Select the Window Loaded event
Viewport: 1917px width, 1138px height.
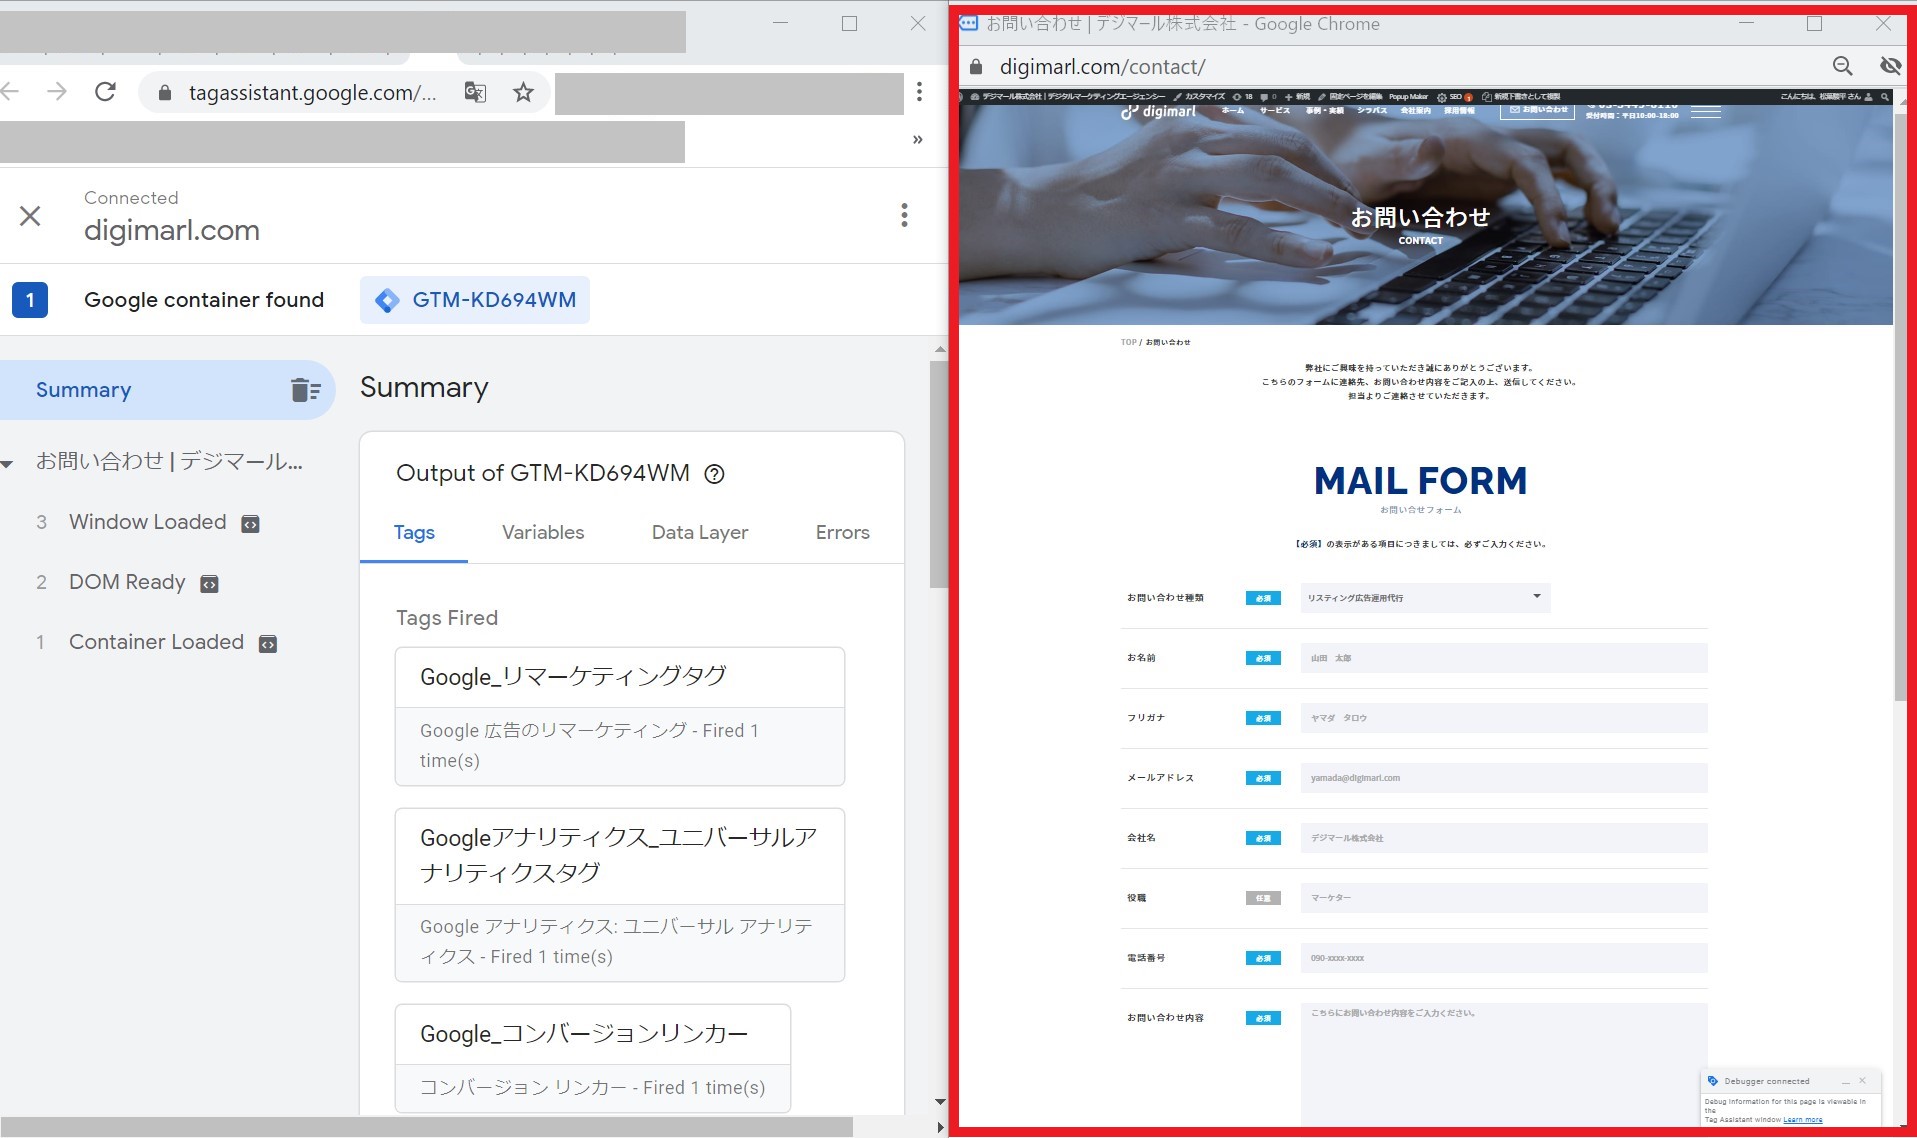pyautogui.click(x=147, y=522)
